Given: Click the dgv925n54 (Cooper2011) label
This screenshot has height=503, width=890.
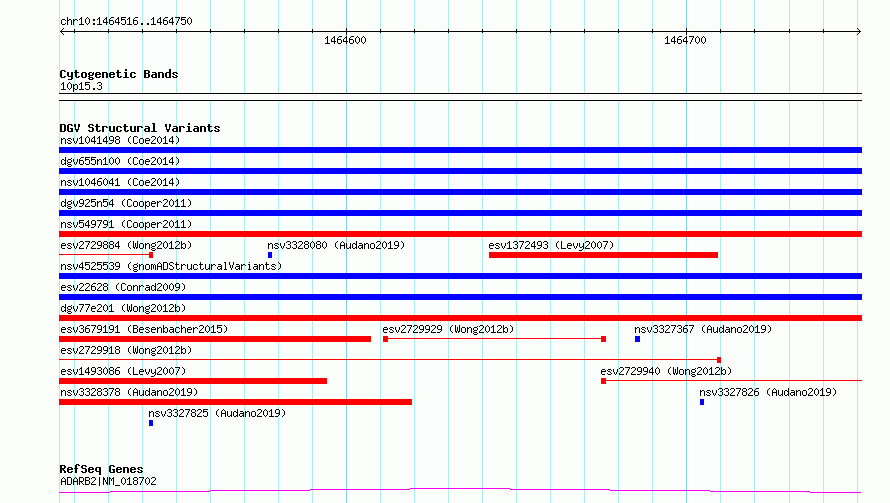Looking at the screenshot, I should [126, 203].
